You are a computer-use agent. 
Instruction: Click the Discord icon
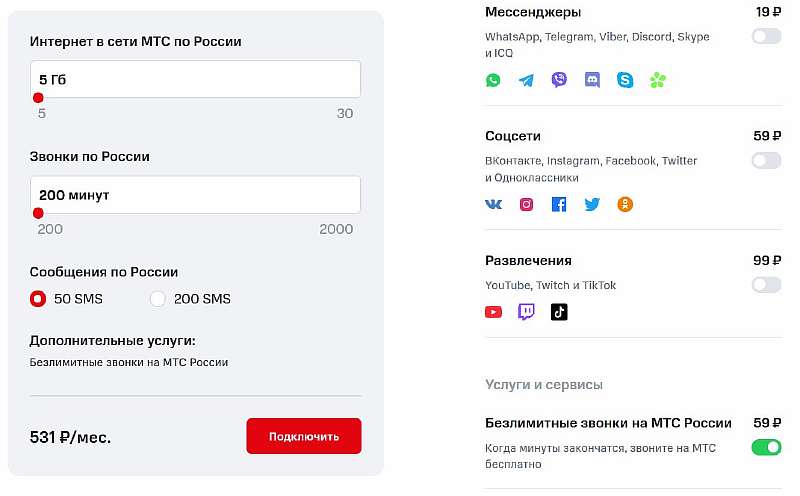tap(592, 80)
